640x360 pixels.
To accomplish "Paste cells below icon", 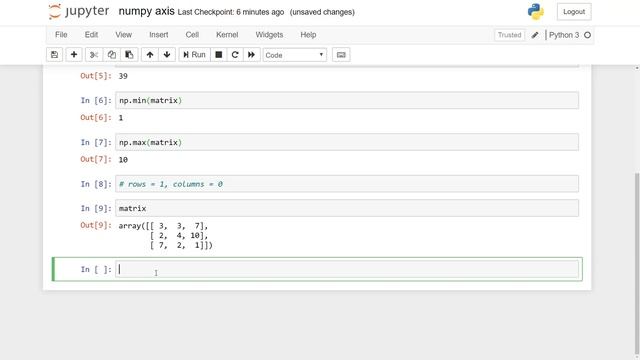I will pos(129,55).
